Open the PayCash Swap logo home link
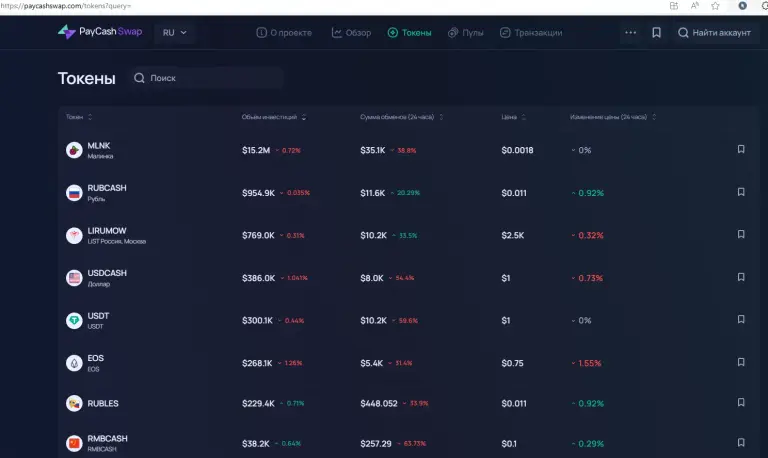 (x=100, y=32)
